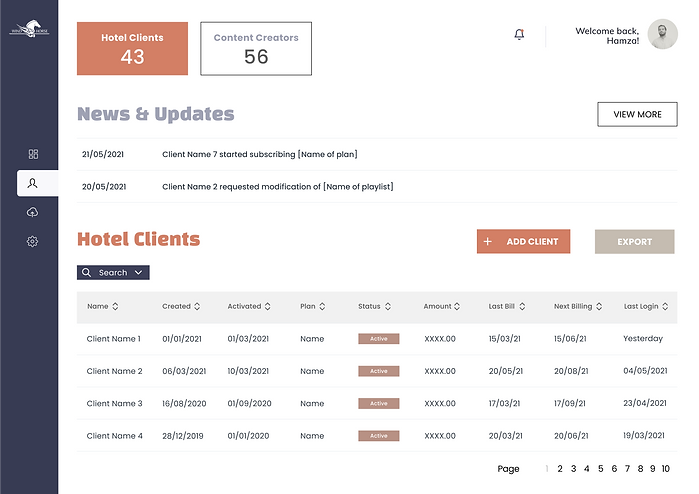Open Client Name 4 row

click(377, 436)
